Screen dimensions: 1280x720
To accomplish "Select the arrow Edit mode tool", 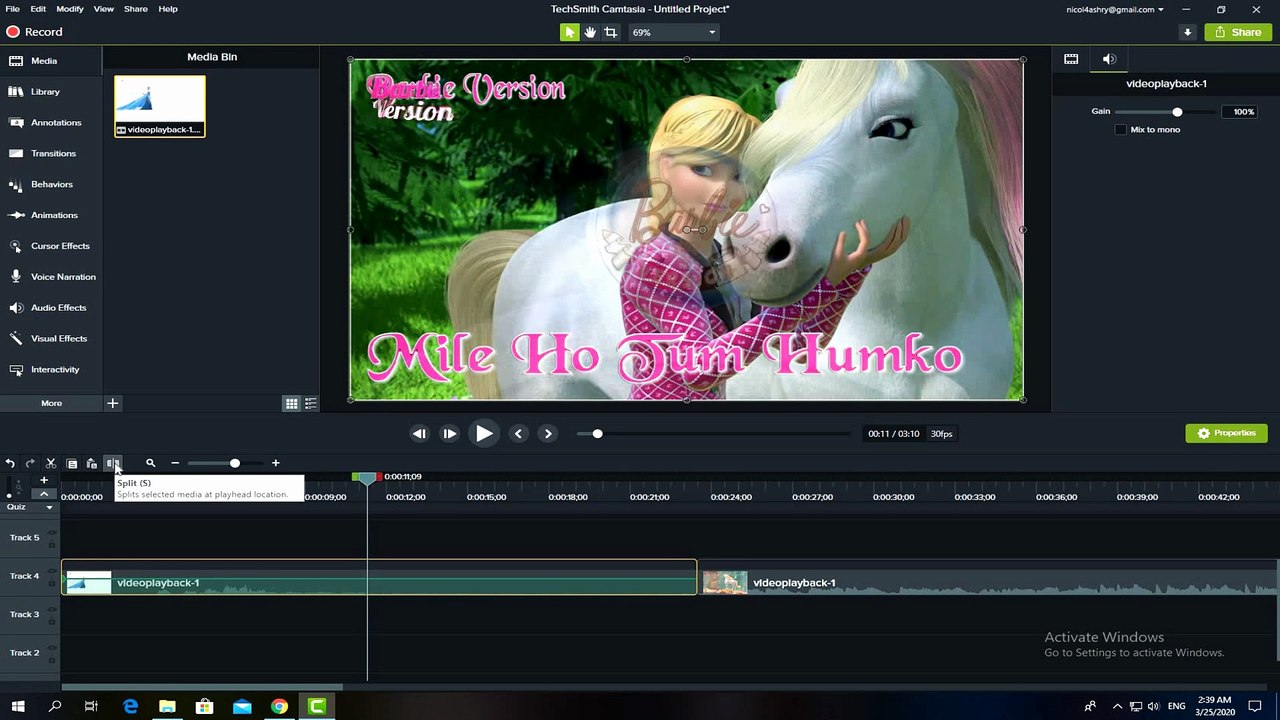I will 569,32.
